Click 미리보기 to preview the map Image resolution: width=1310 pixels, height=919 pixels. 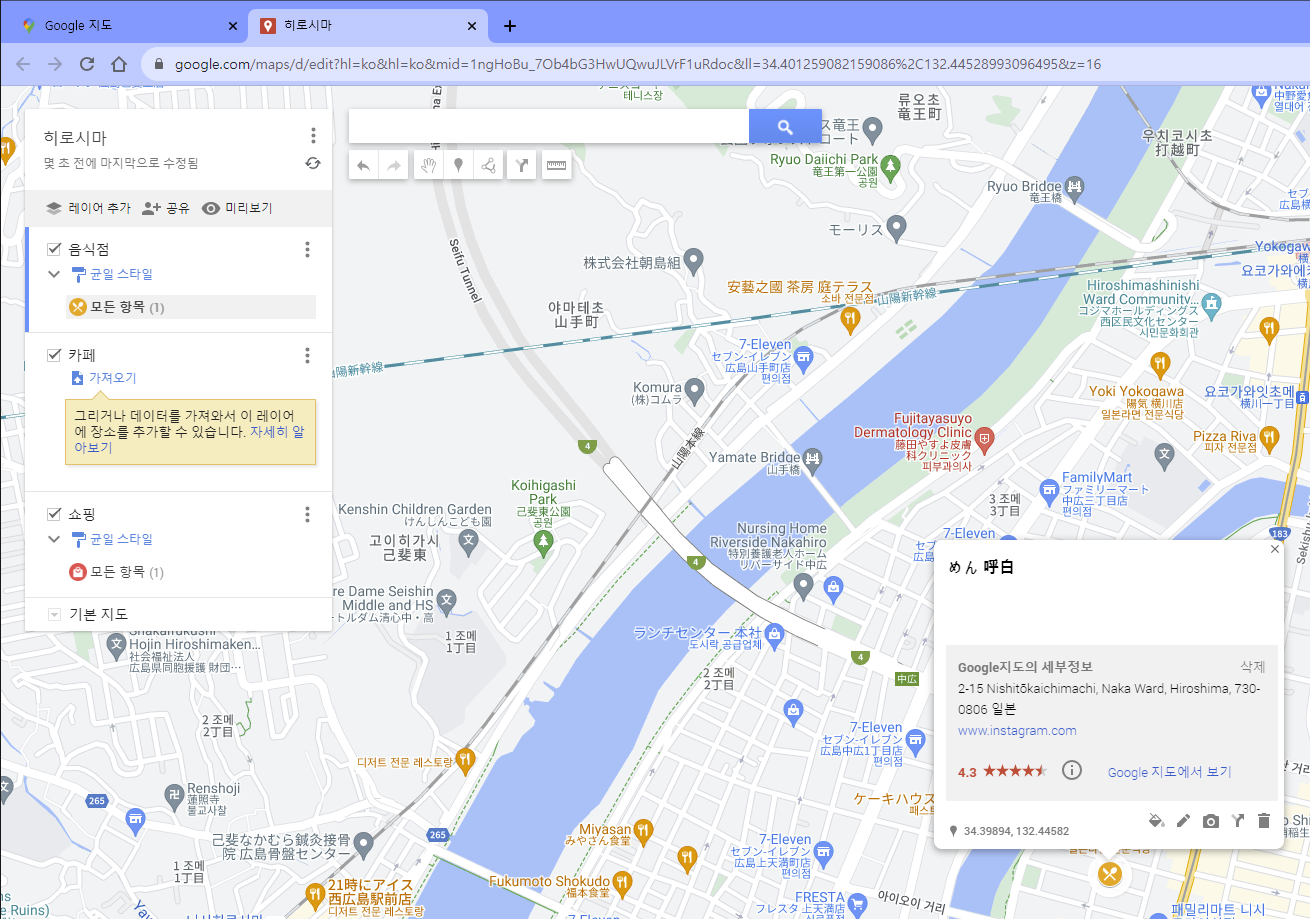(x=237, y=208)
